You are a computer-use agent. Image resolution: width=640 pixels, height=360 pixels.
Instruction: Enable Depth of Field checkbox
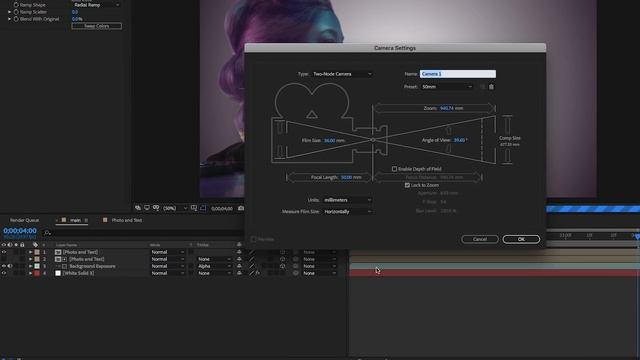(394, 169)
